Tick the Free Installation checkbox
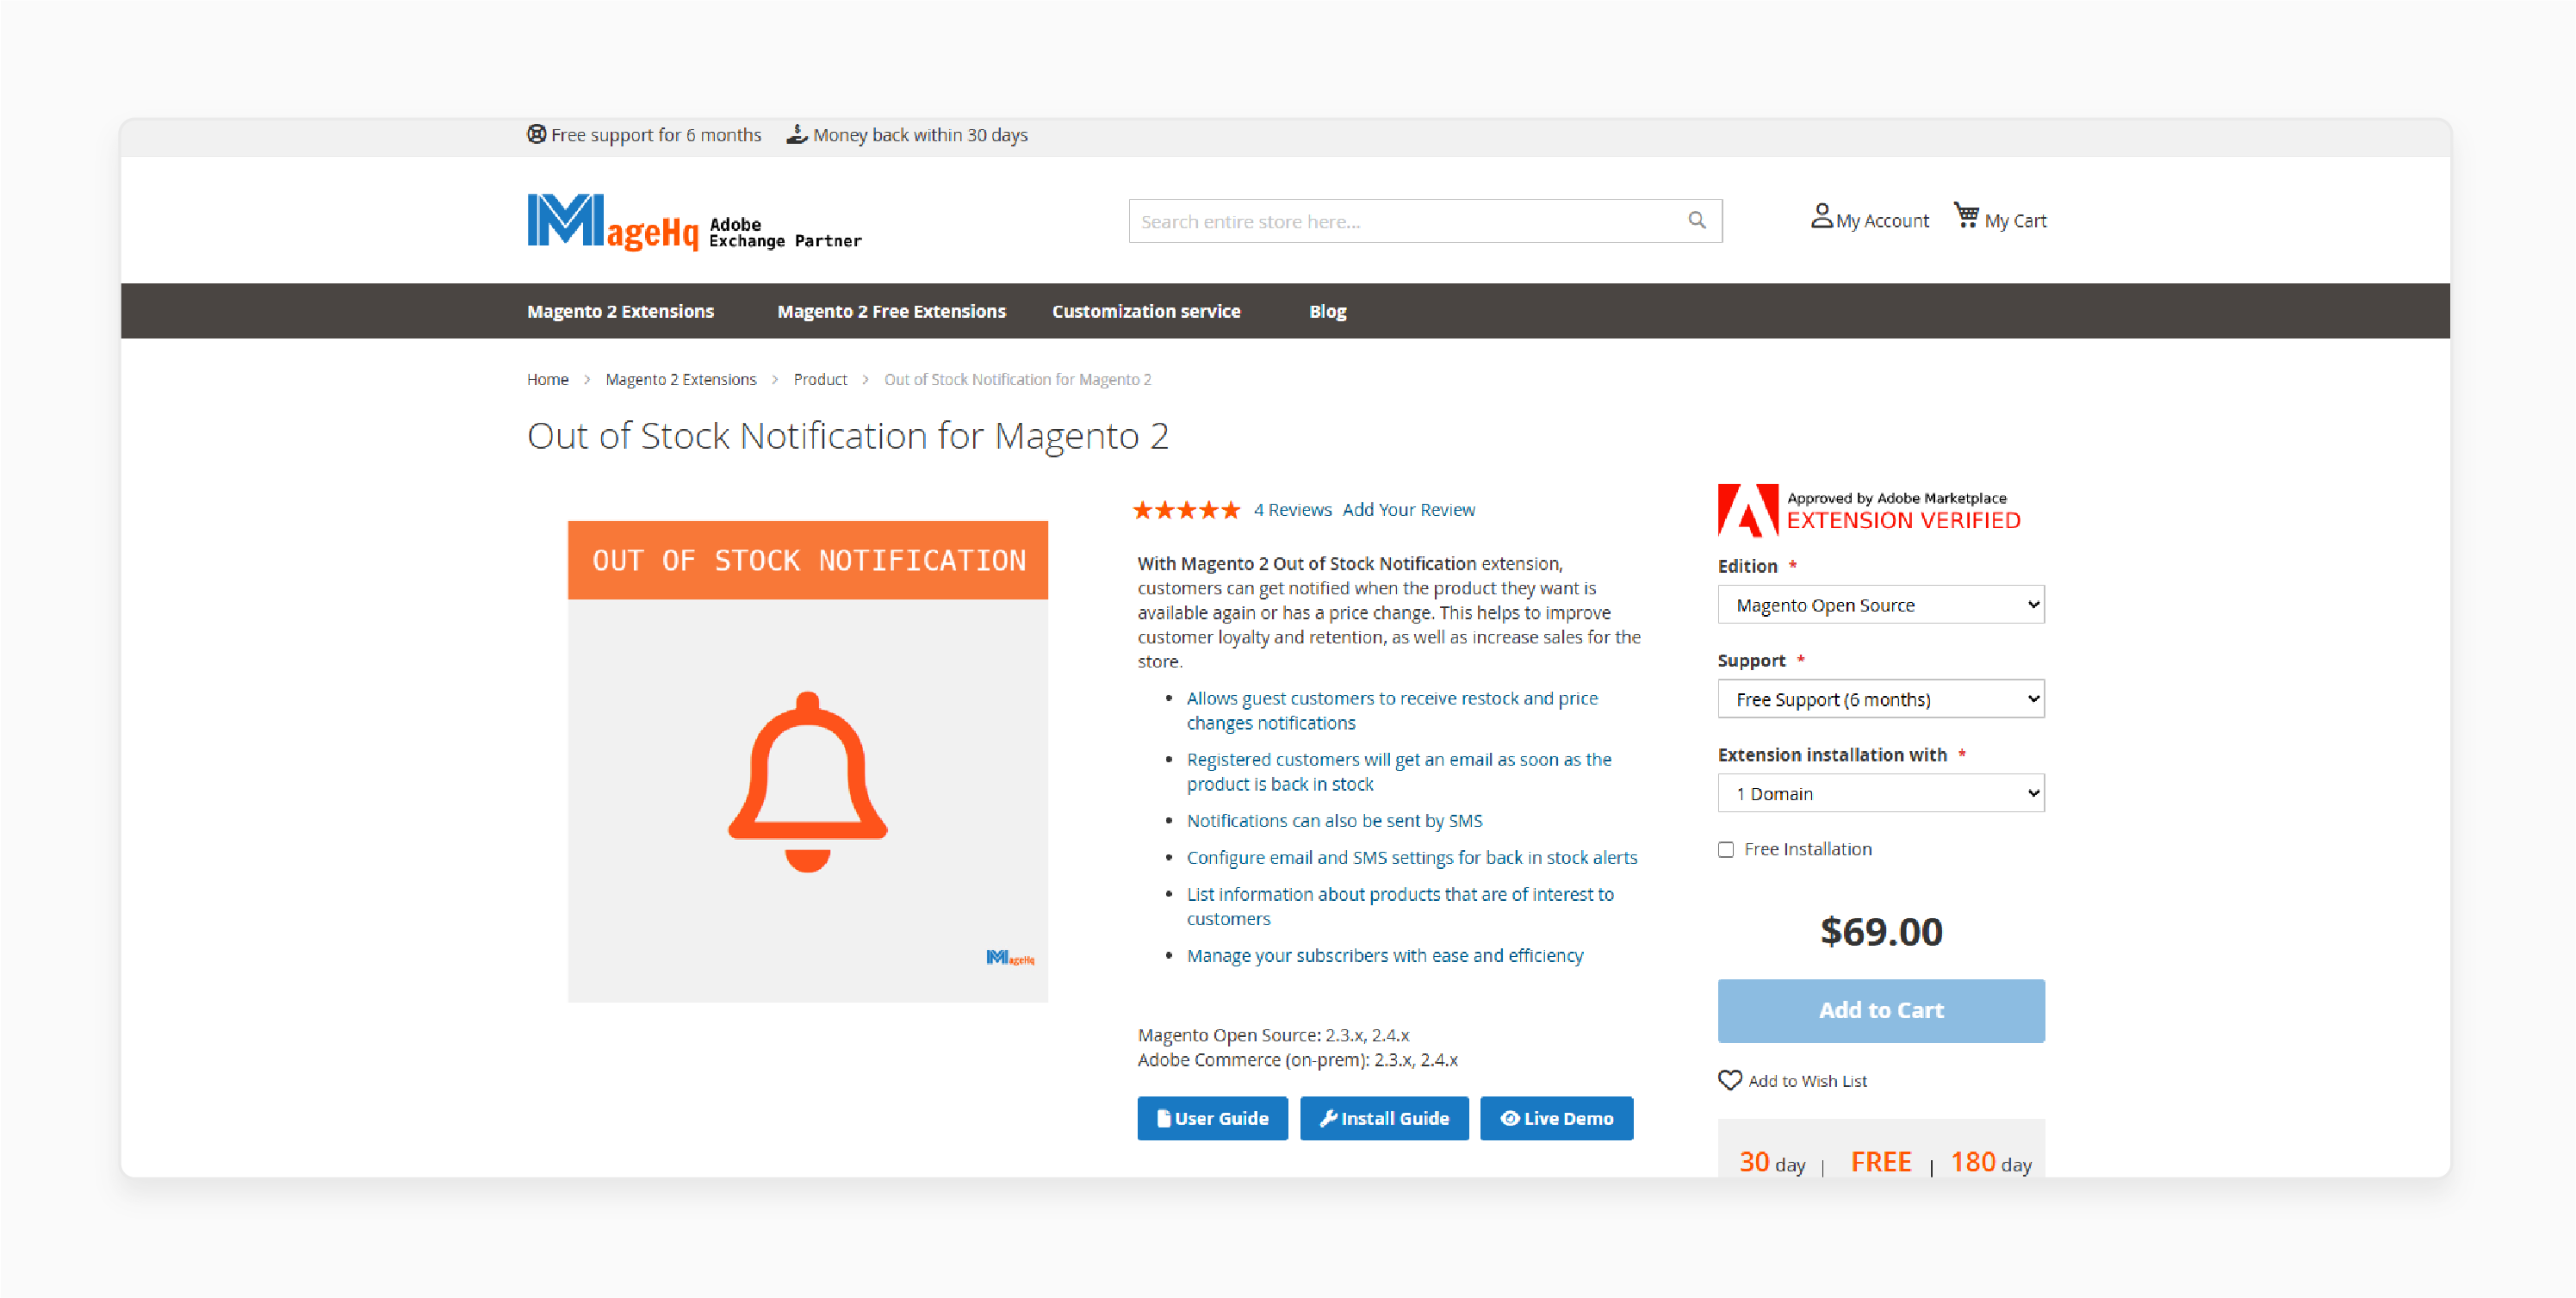The width and height of the screenshot is (2576, 1298). (x=1725, y=849)
